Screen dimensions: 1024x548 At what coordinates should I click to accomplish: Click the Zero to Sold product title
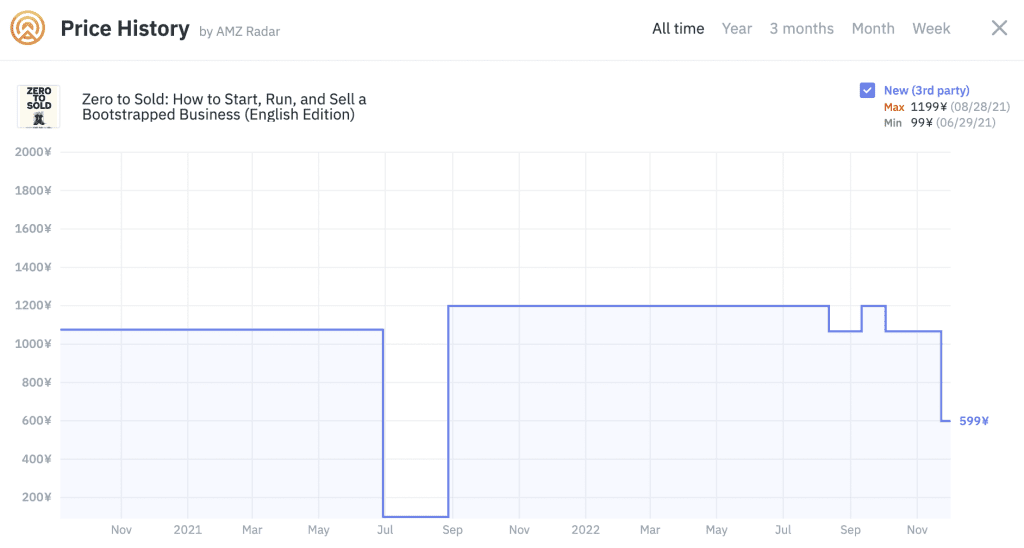224,107
